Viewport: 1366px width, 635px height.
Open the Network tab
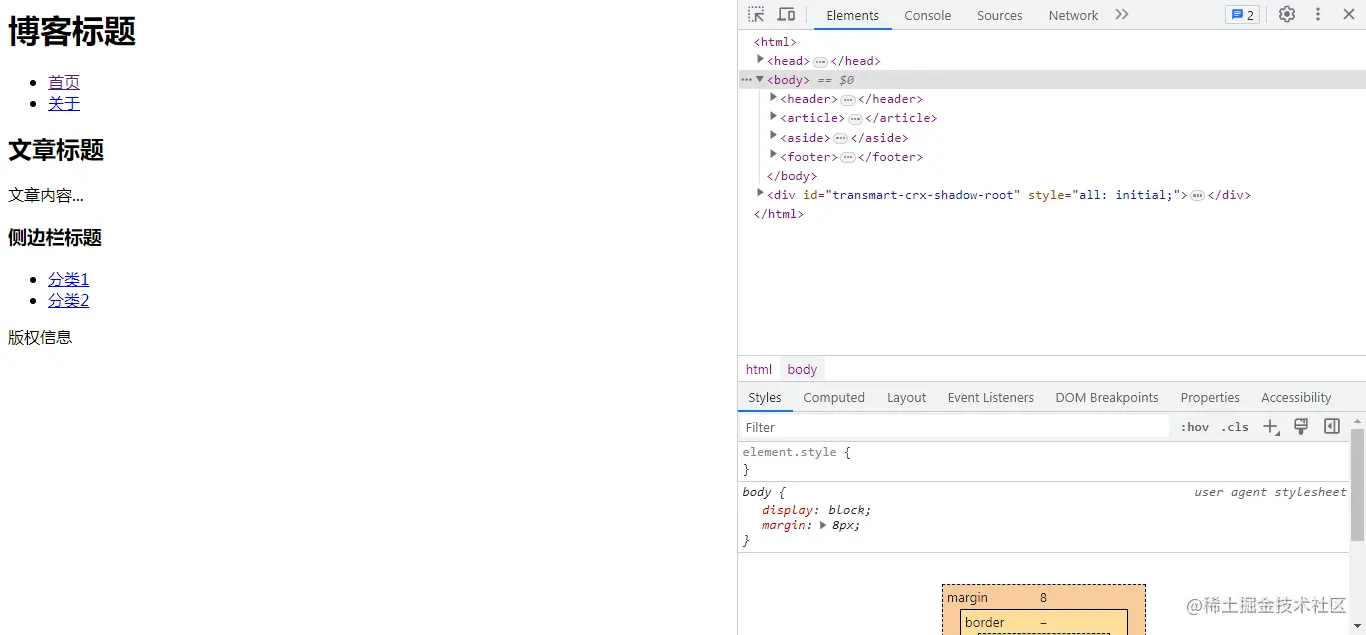point(1073,15)
